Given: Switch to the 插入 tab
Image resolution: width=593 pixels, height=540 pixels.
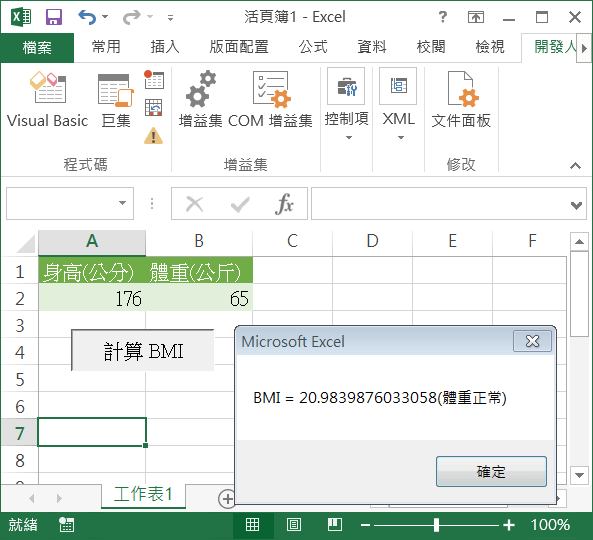Looking at the screenshot, I should coord(165,47).
